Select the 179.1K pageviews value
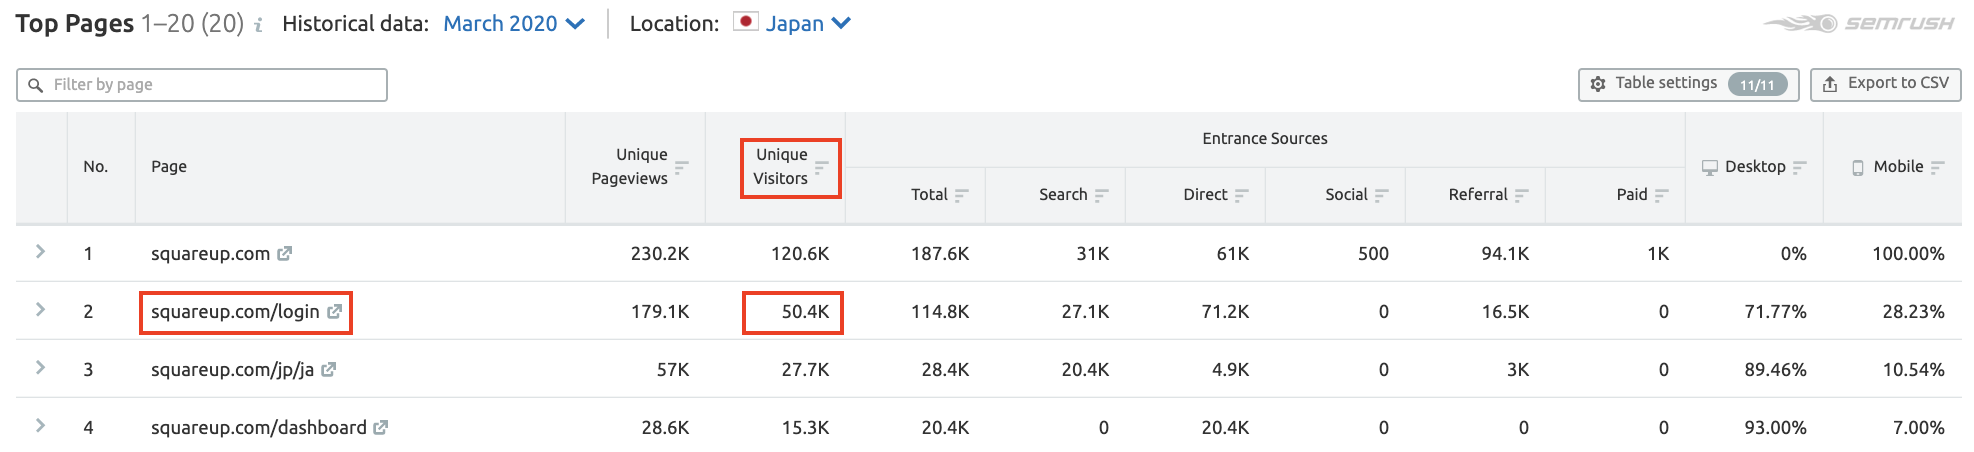 pos(660,312)
